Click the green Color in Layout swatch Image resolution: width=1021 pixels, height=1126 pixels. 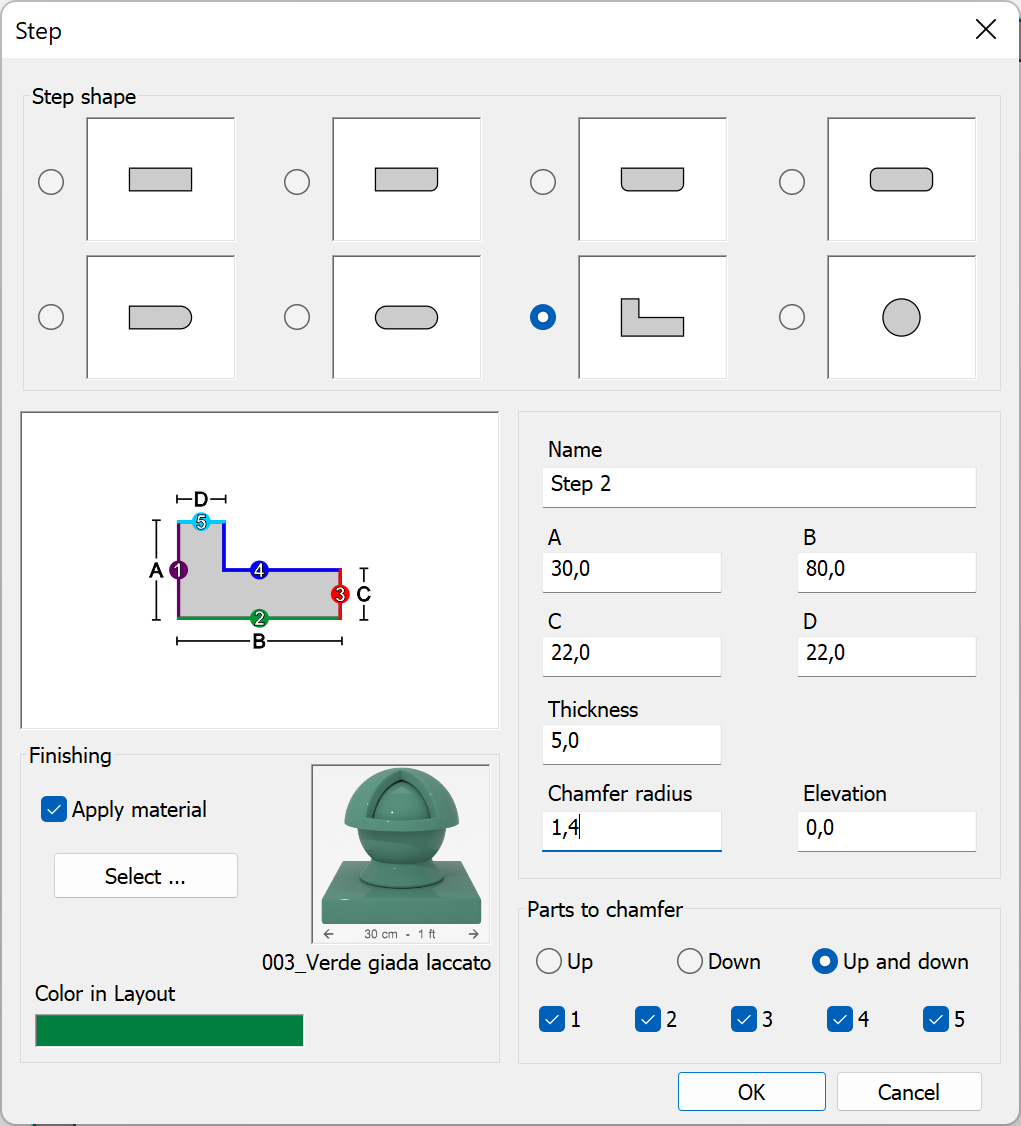(x=168, y=1030)
